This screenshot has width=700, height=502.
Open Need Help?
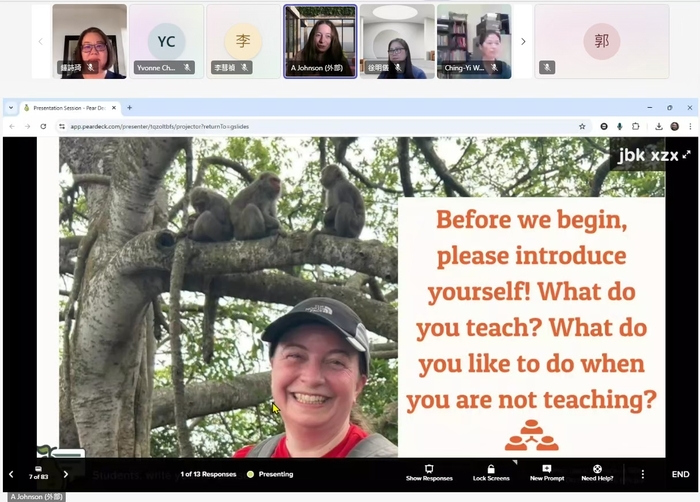click(x=597, y=473)
